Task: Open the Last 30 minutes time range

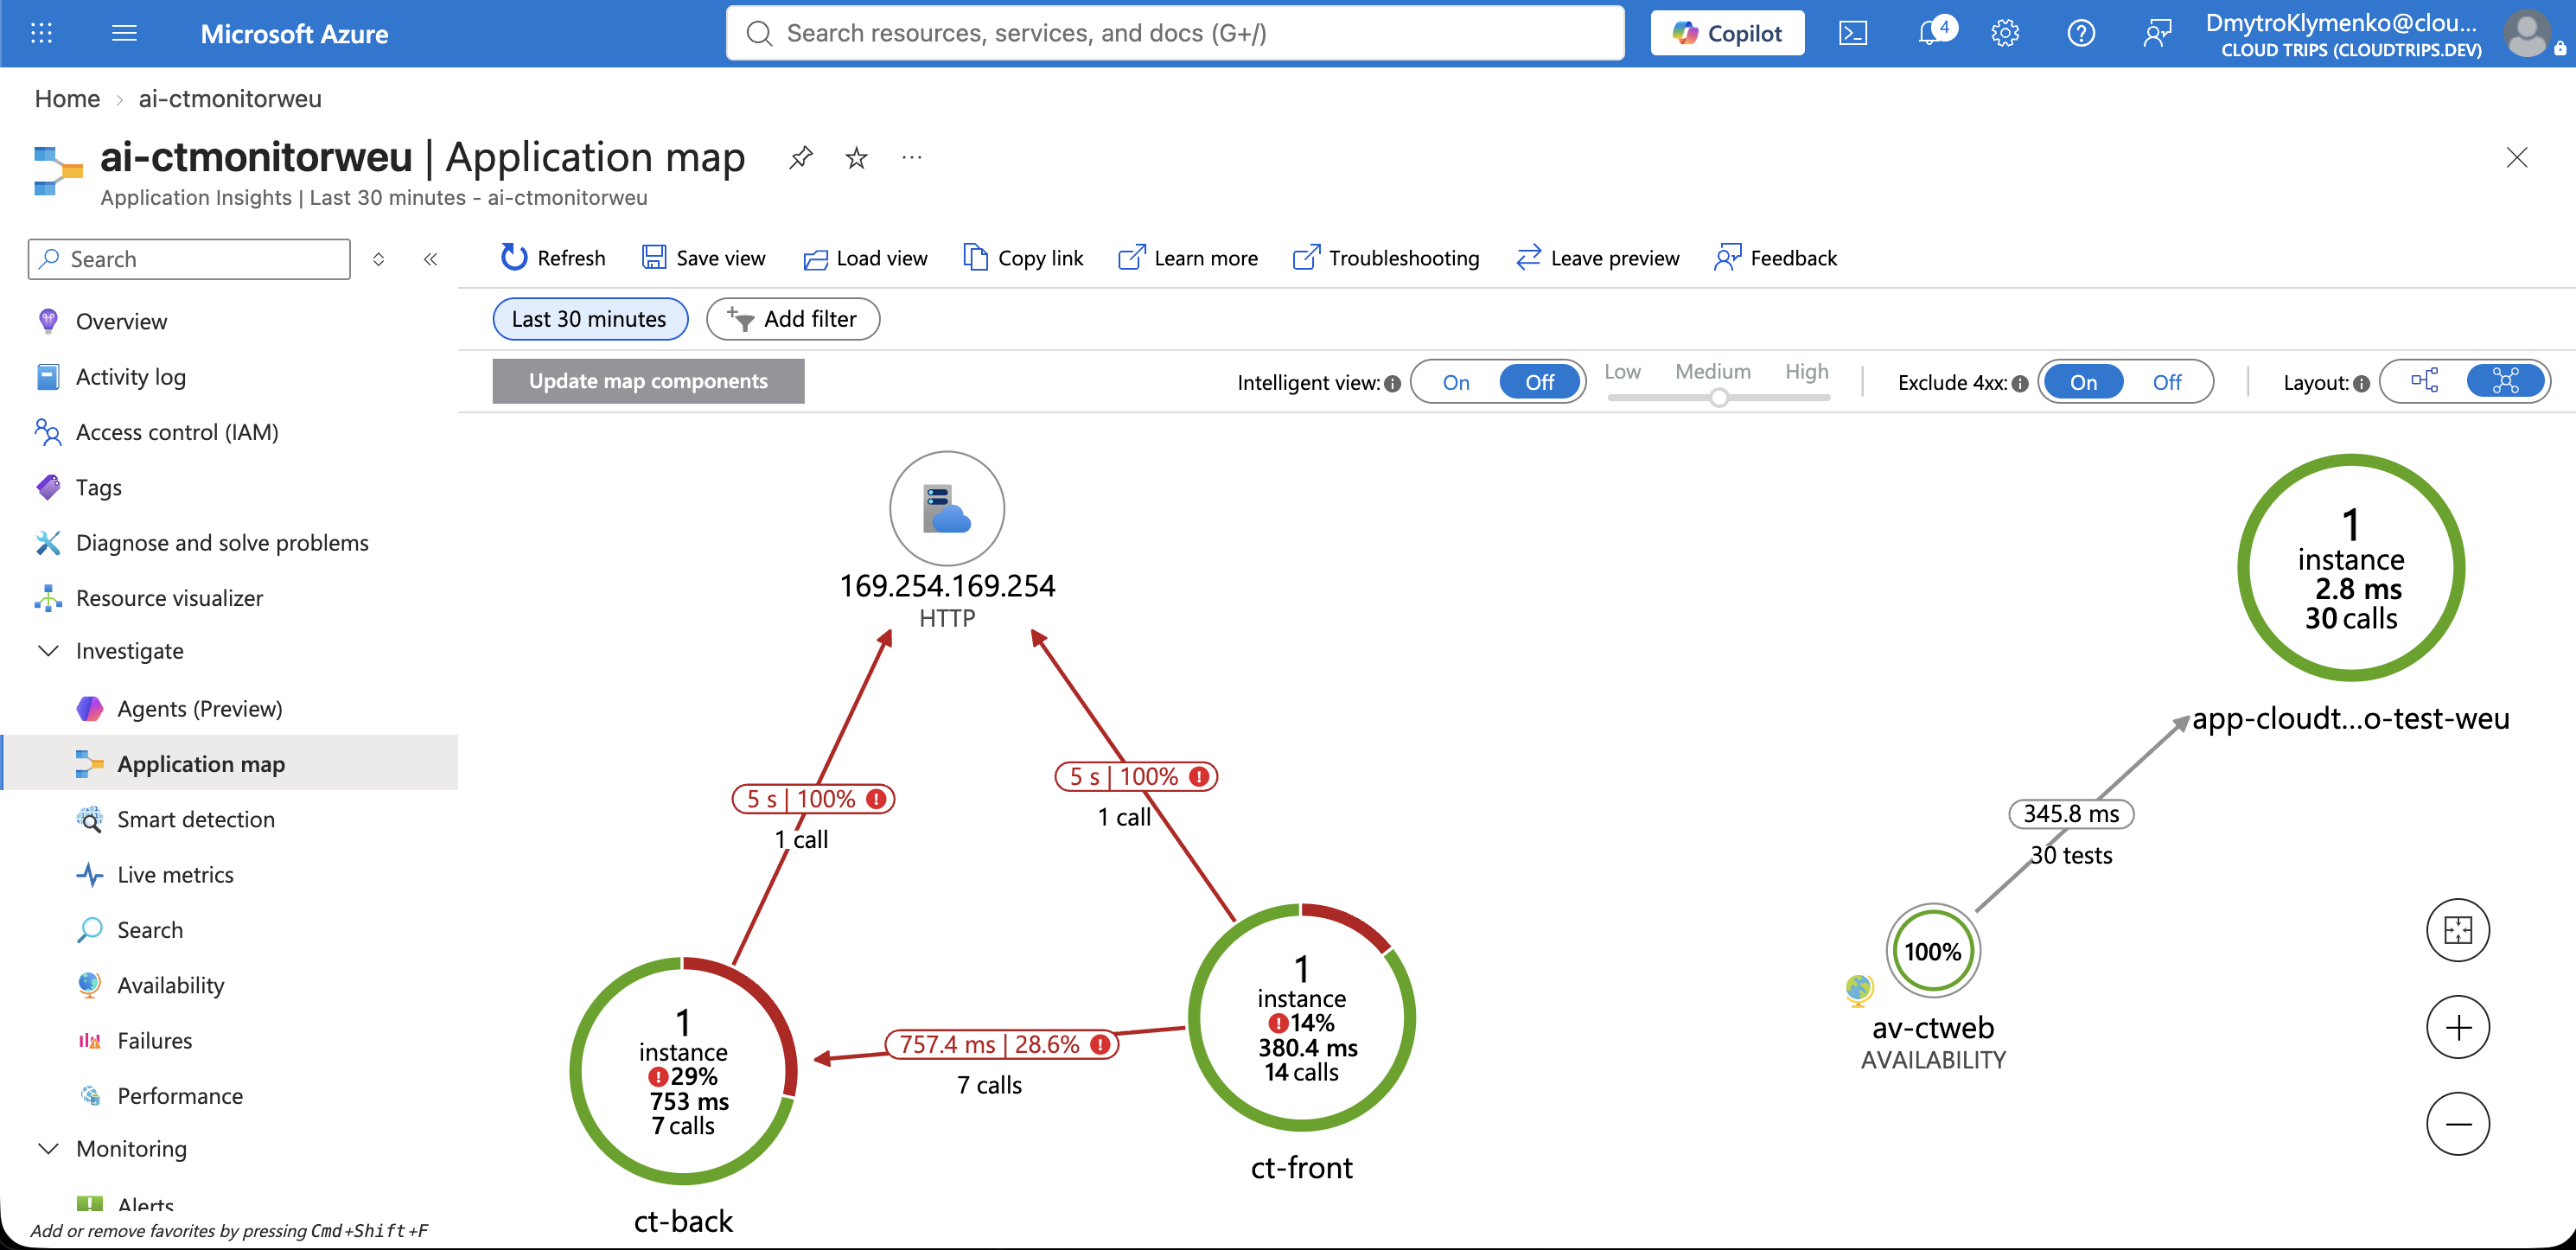Action: coord(589,319)
